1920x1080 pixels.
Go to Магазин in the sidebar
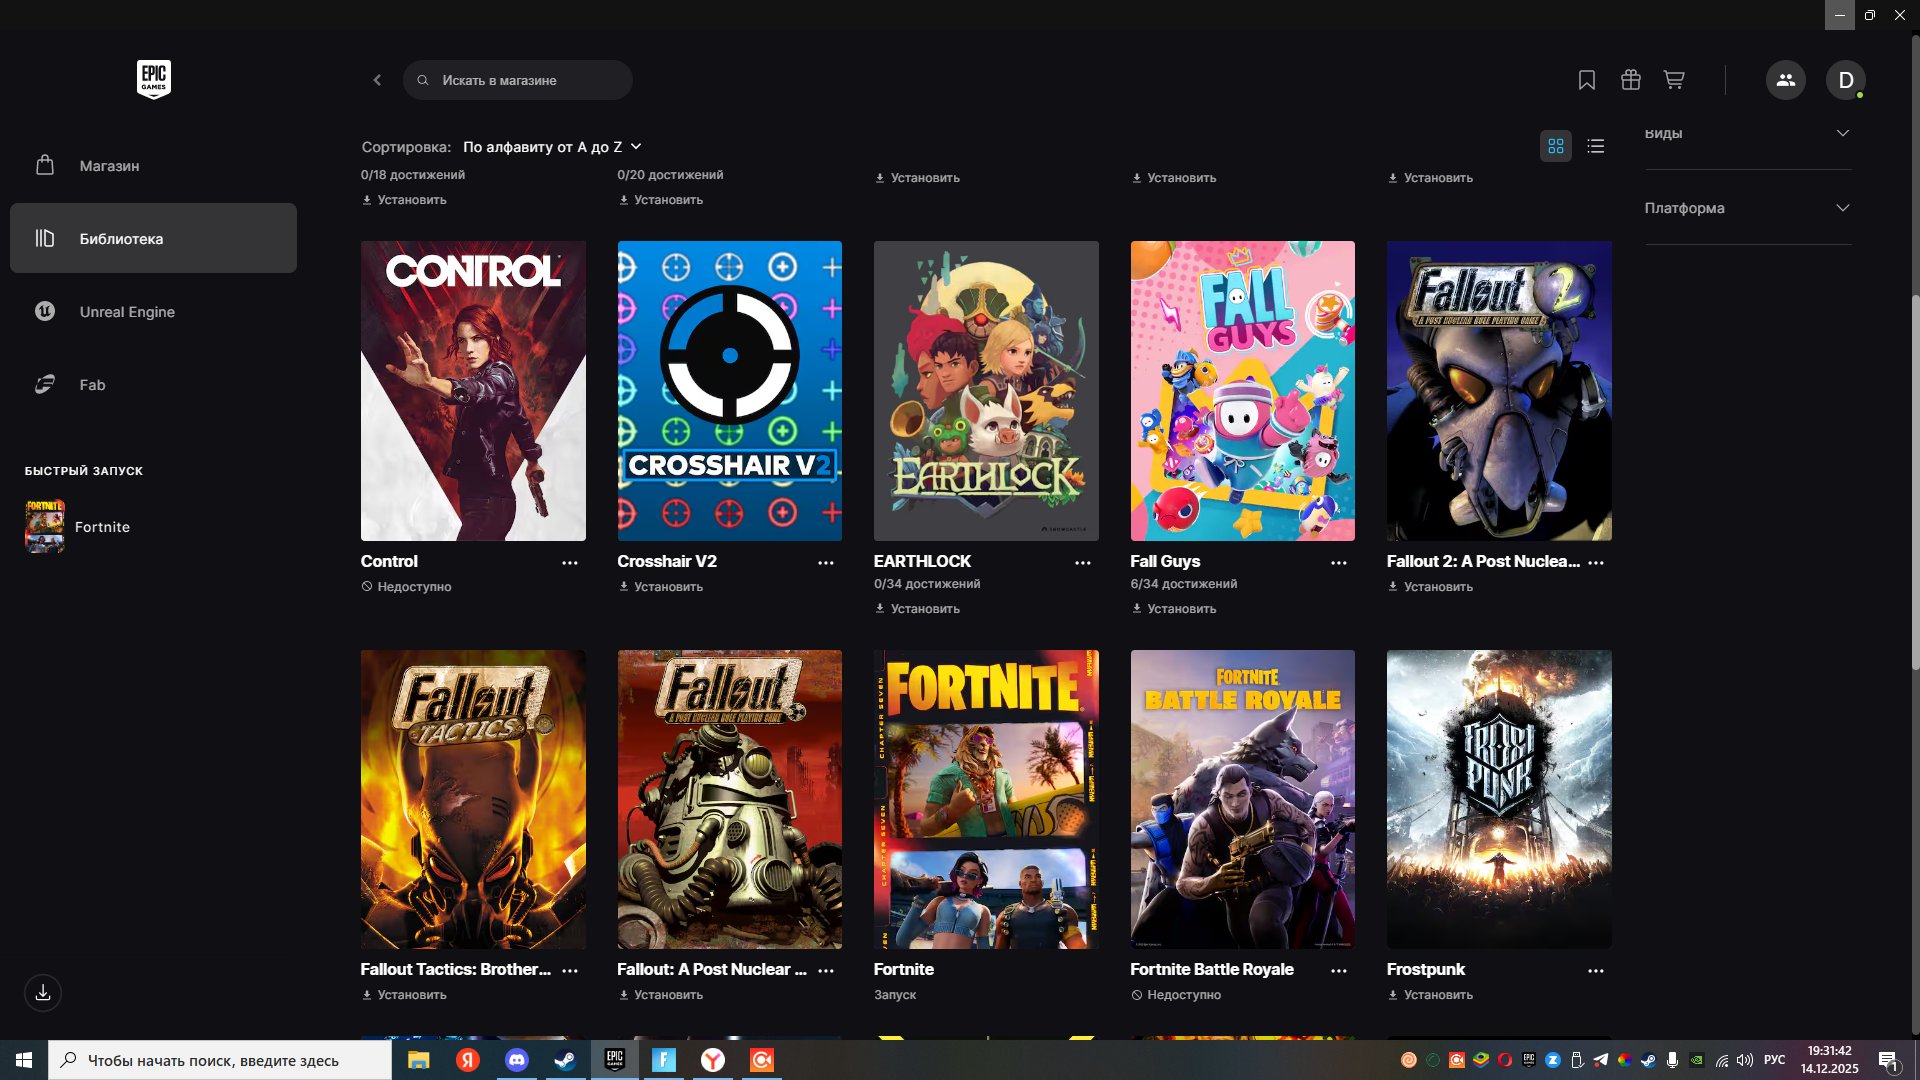coord(109,165)
